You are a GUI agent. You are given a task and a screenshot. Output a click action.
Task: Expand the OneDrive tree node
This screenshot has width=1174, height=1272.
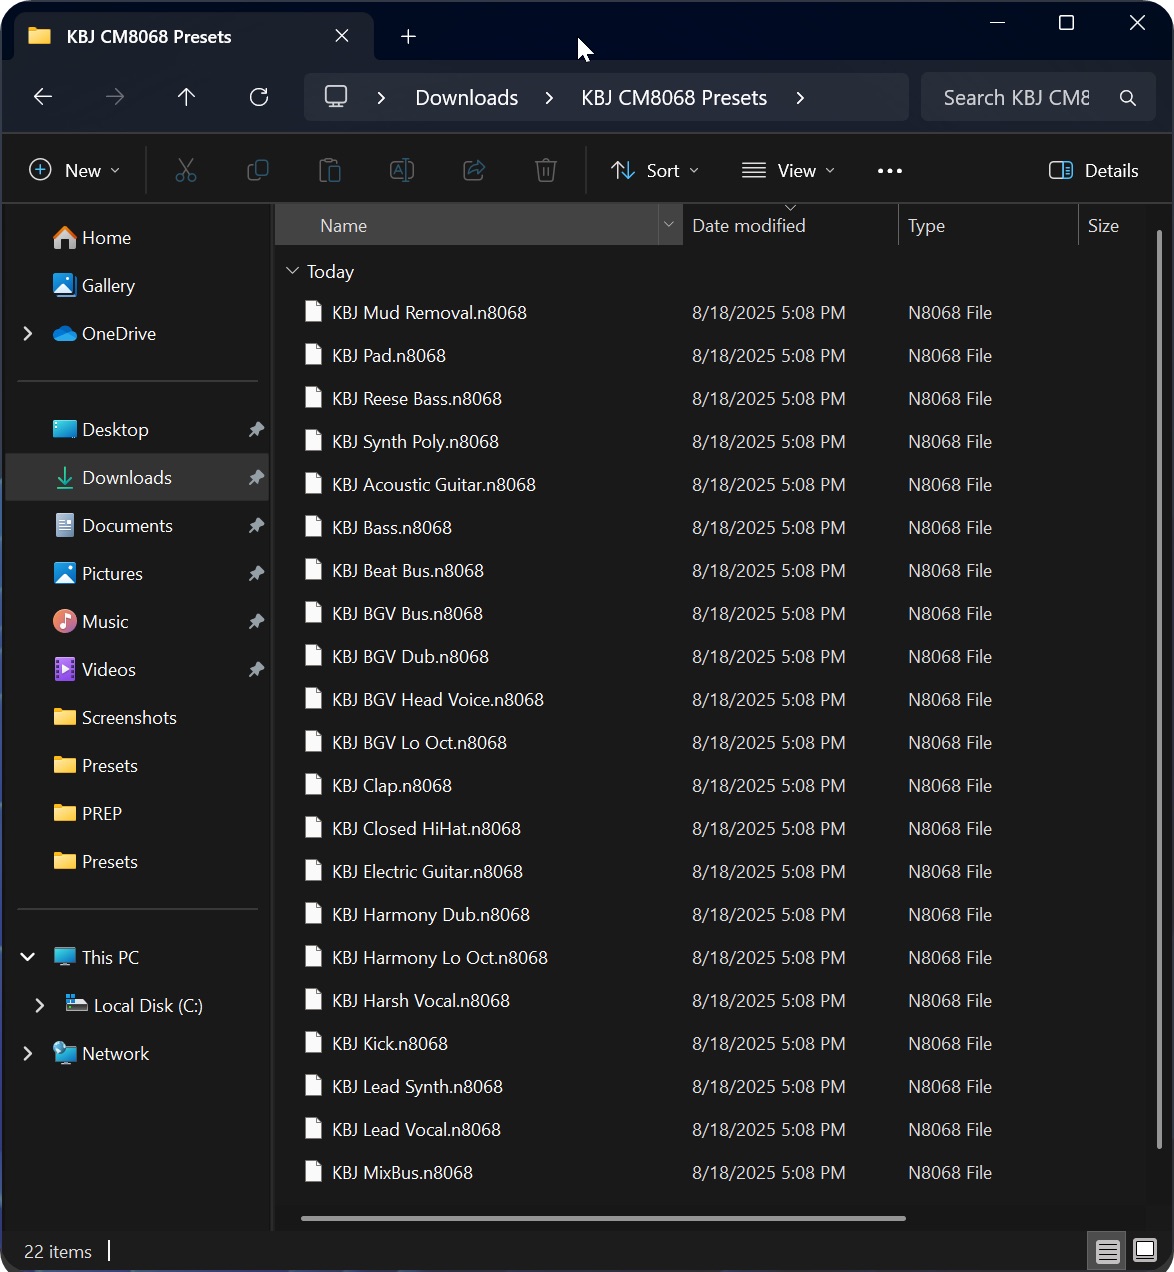pos(28,334)
